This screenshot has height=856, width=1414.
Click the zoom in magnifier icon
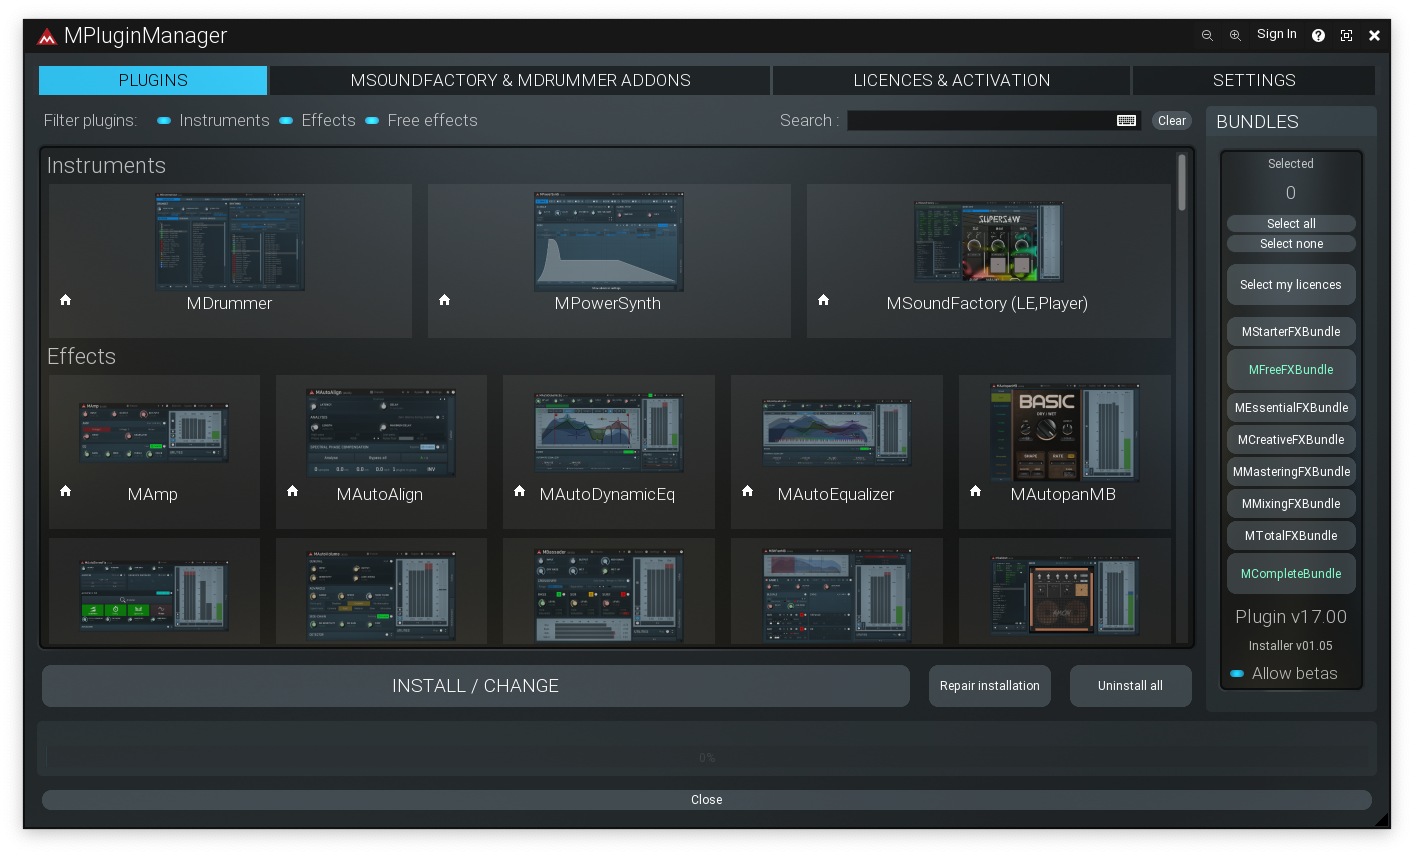click(1235, 35)
